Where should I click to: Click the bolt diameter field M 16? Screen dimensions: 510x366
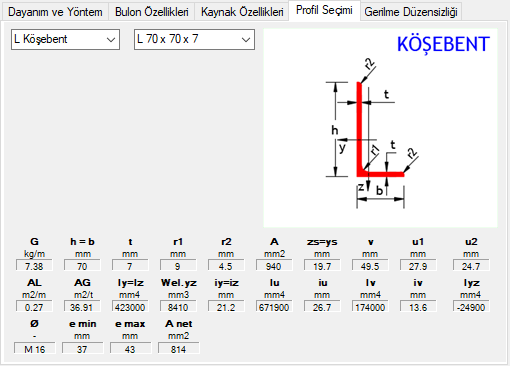[35, 349]
